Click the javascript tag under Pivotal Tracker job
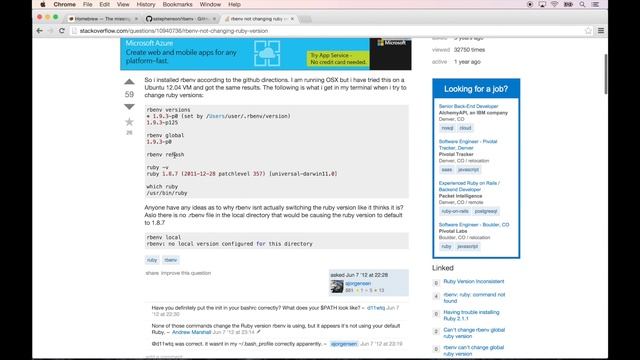The height and width of the screenshot is (360, 640). tap(468, 170)
